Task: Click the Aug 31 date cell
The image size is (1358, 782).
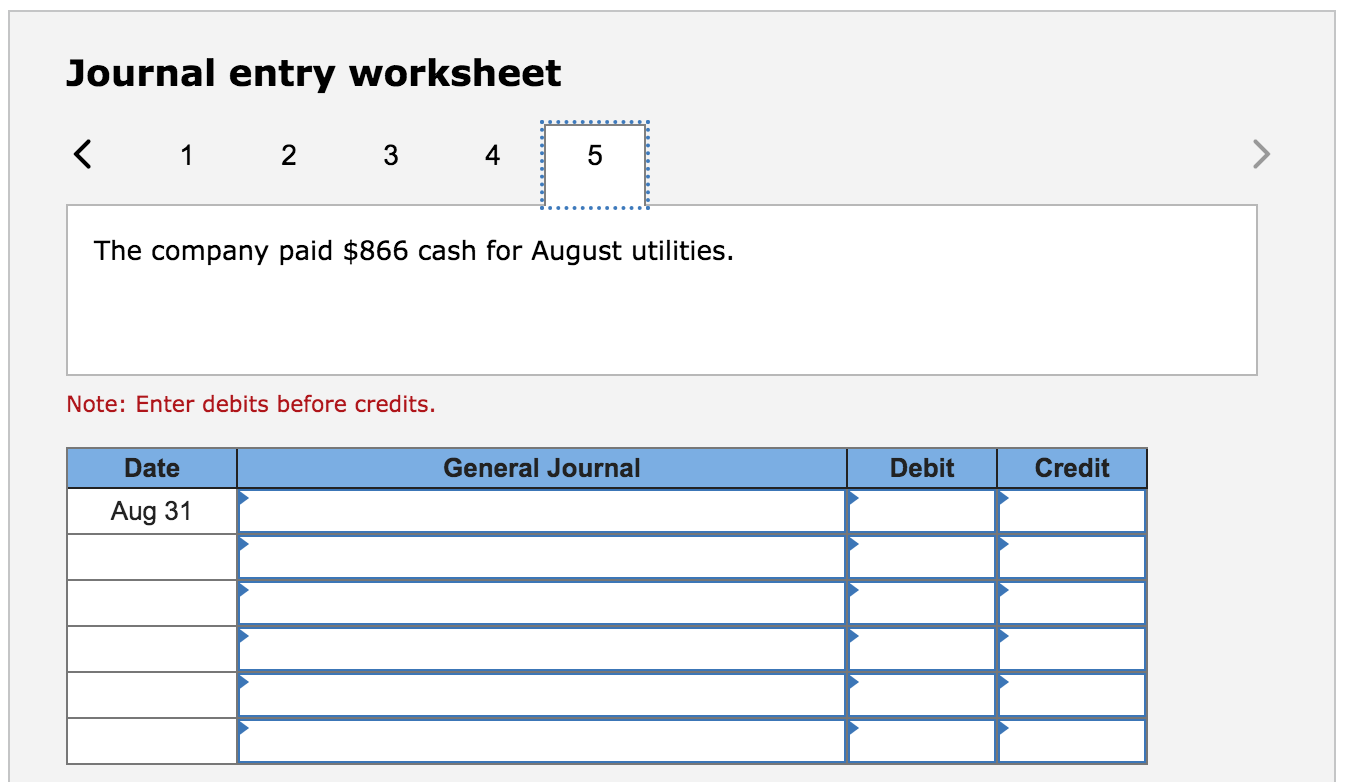Action: point(150,511)
